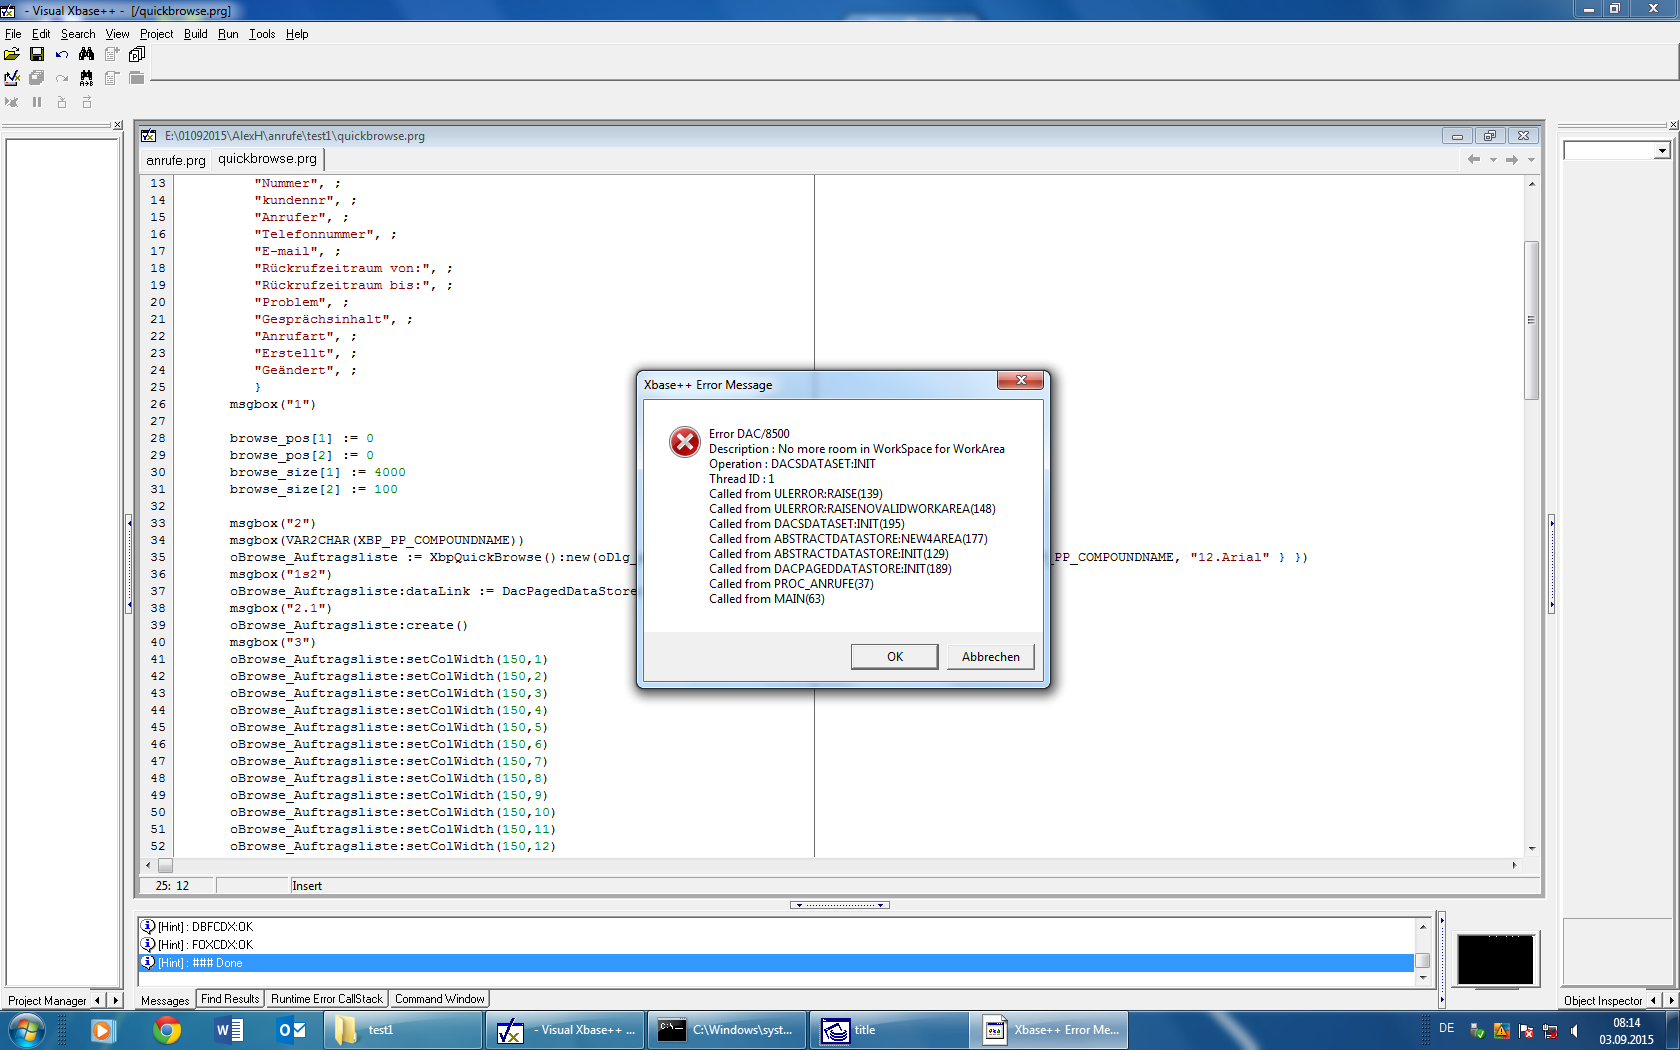Click the black preview thumbnail near Object Inspector
1680x1050 pixels.
1495,960
